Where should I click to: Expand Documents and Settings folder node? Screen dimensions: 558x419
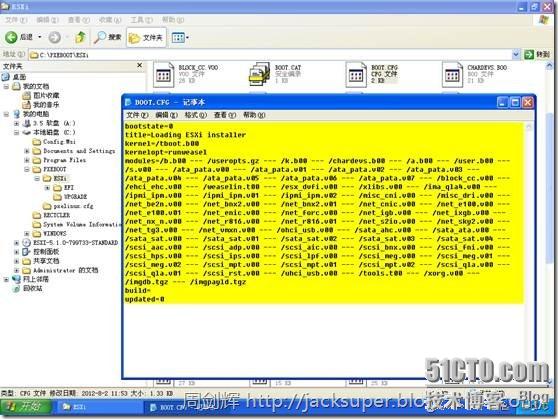tap(27, 151)
